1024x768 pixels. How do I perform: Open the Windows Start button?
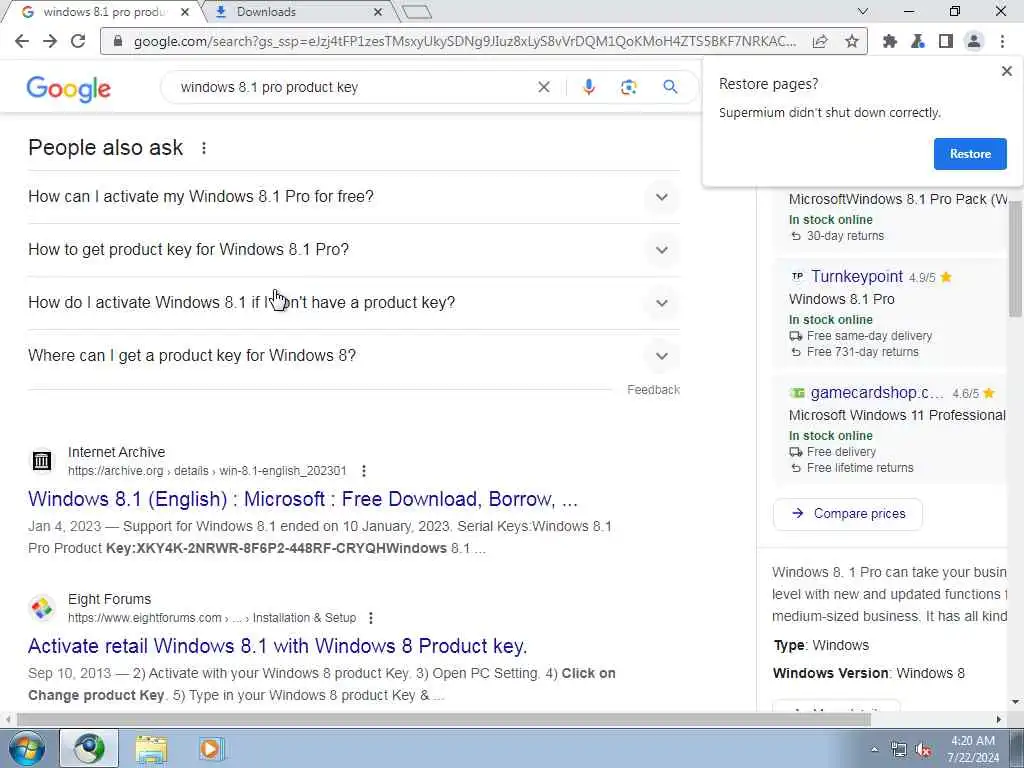coord(27,748)
